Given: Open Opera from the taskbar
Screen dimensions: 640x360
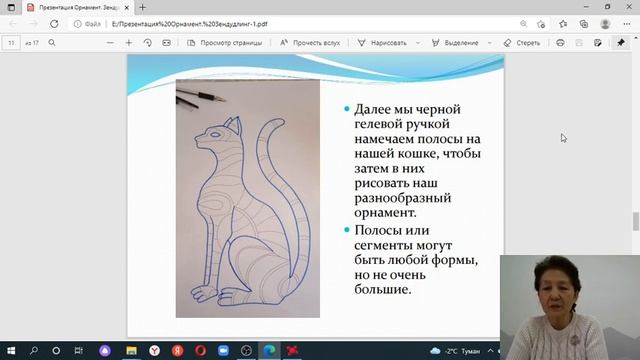Looking at the screenshot, I should pyautogui.click(x=200, y=351).
